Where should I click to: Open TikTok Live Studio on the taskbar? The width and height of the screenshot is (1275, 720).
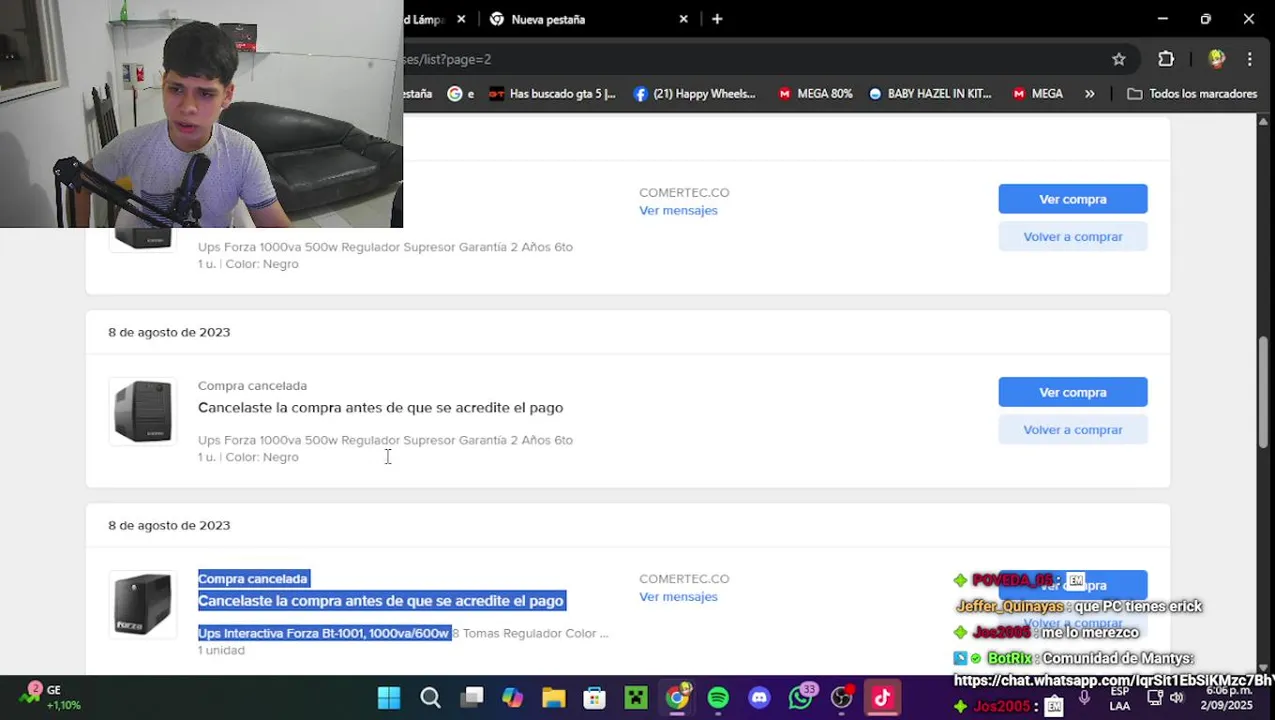[x=883, y=697]
